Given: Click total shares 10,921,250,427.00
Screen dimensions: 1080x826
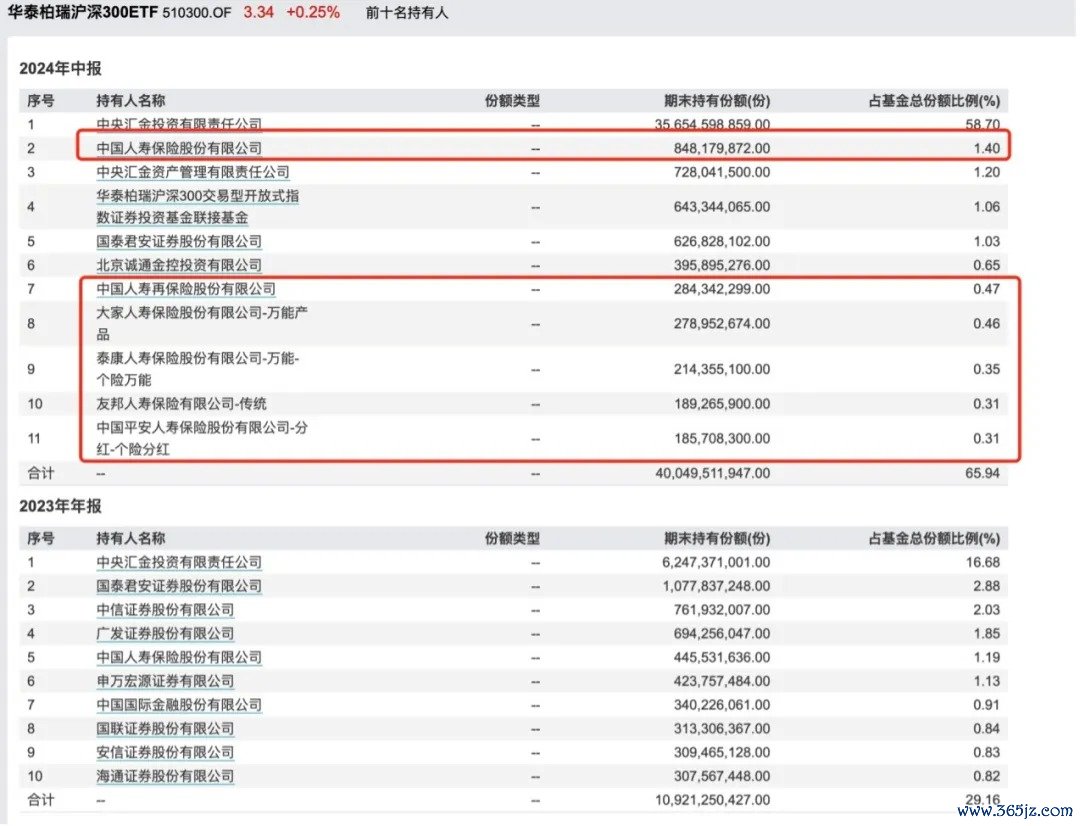Looking at the screenshot, I should click(x=713, y=800).
